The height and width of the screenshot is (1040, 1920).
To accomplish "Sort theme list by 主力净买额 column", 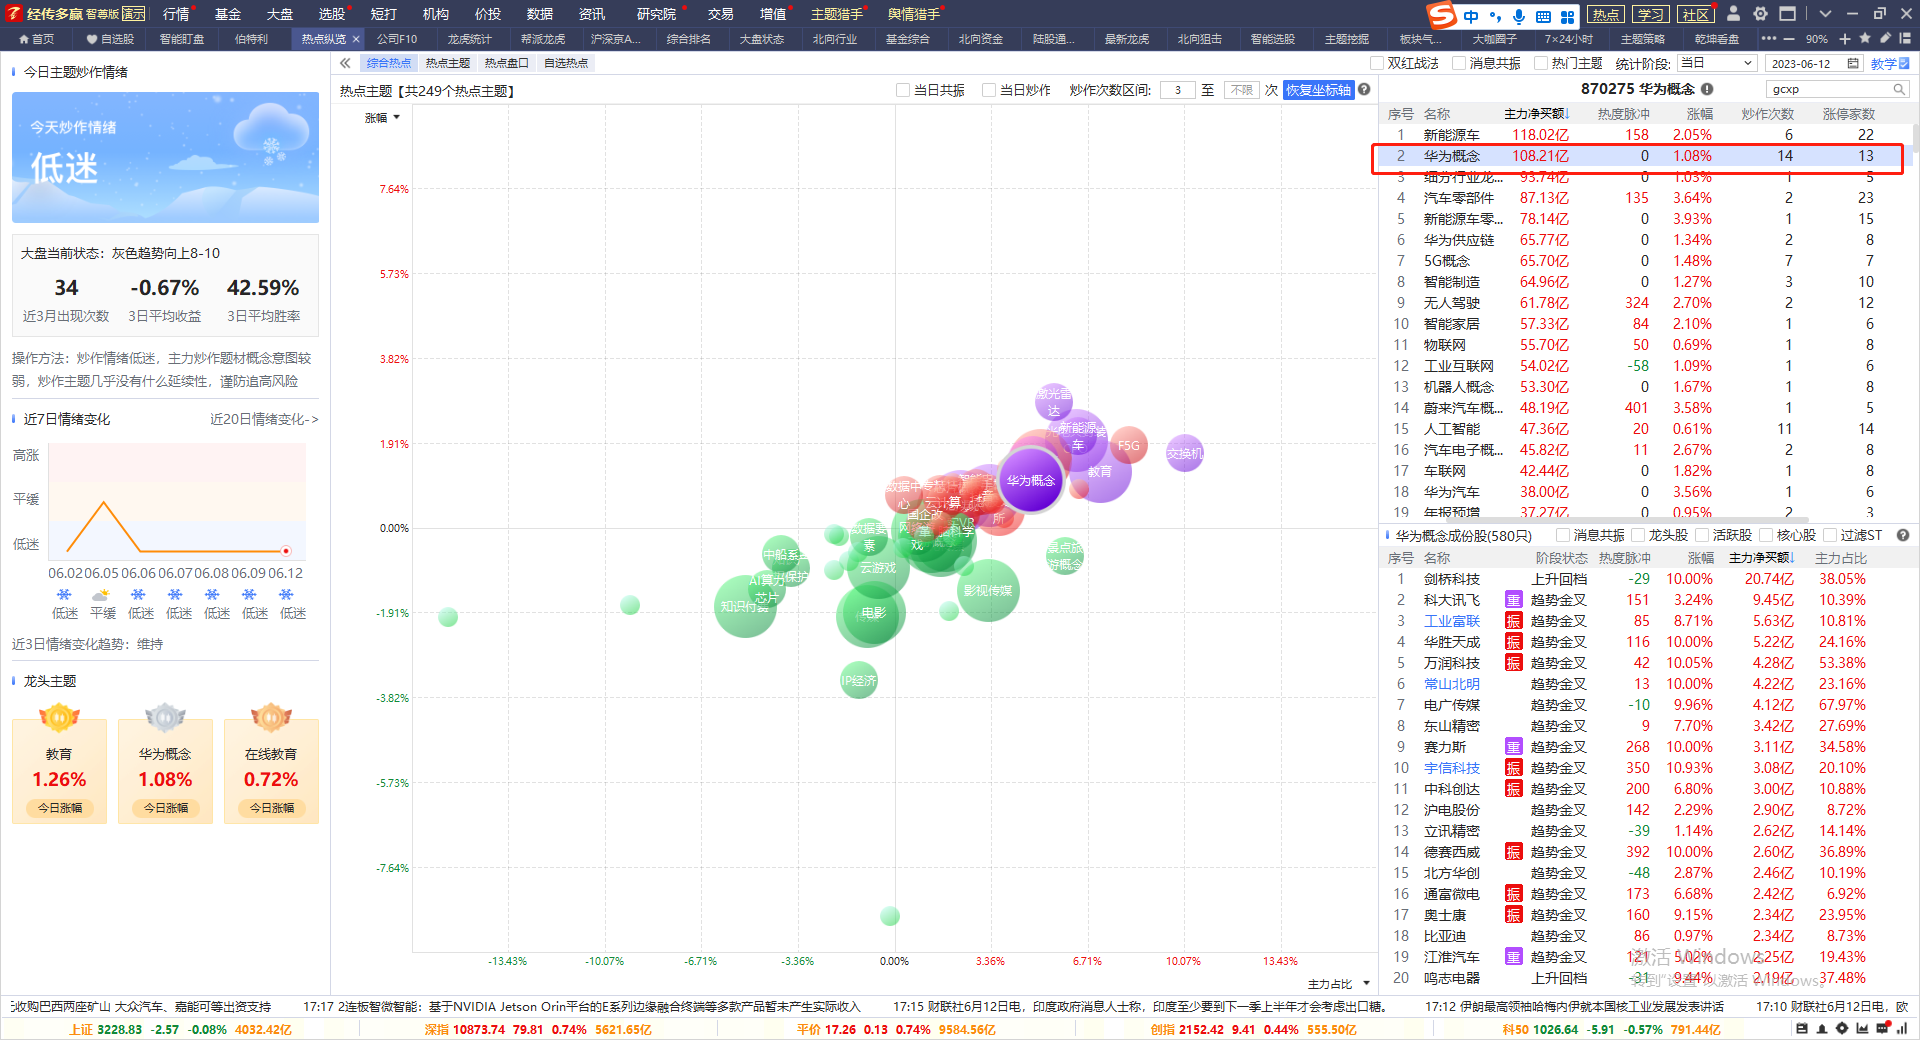I will click(1537, 114).
